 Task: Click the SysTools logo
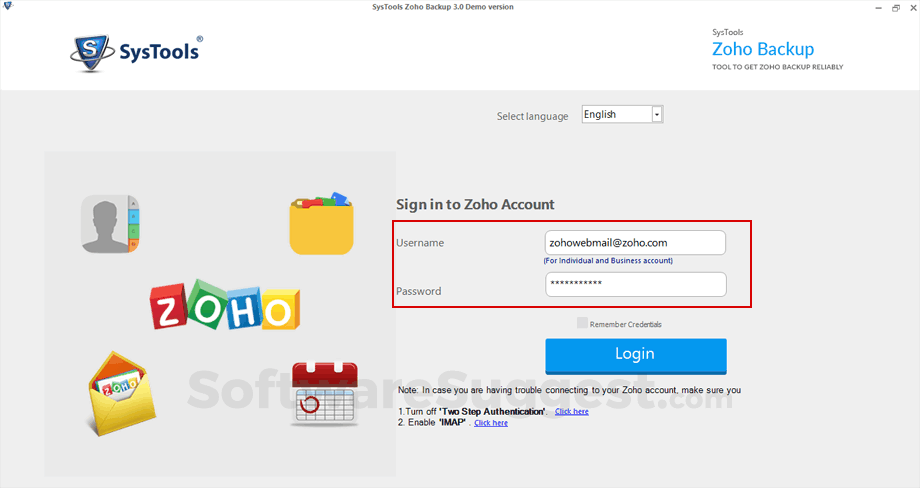click(136, 53)
